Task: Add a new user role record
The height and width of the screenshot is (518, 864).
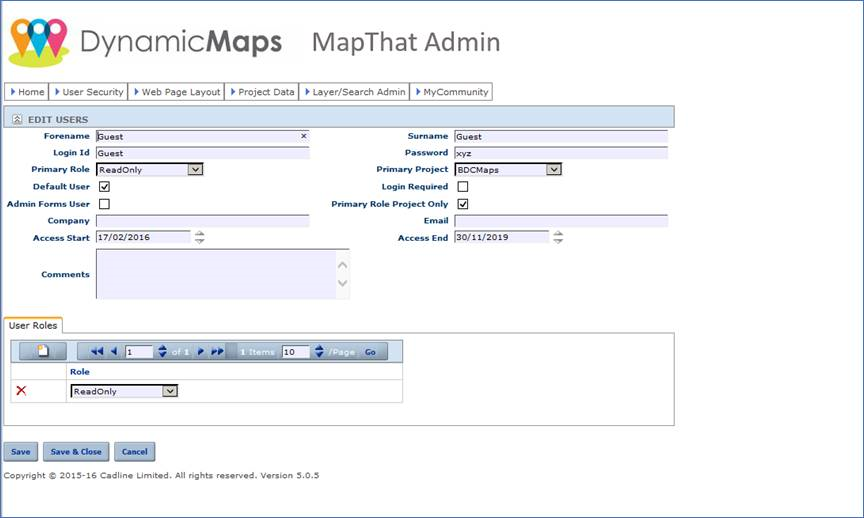Action: click(x=43, y=351)
